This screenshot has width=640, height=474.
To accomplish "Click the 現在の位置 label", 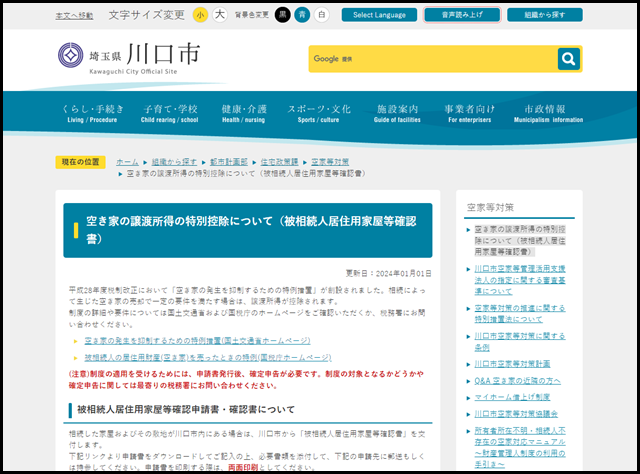I will coord(80,162).
